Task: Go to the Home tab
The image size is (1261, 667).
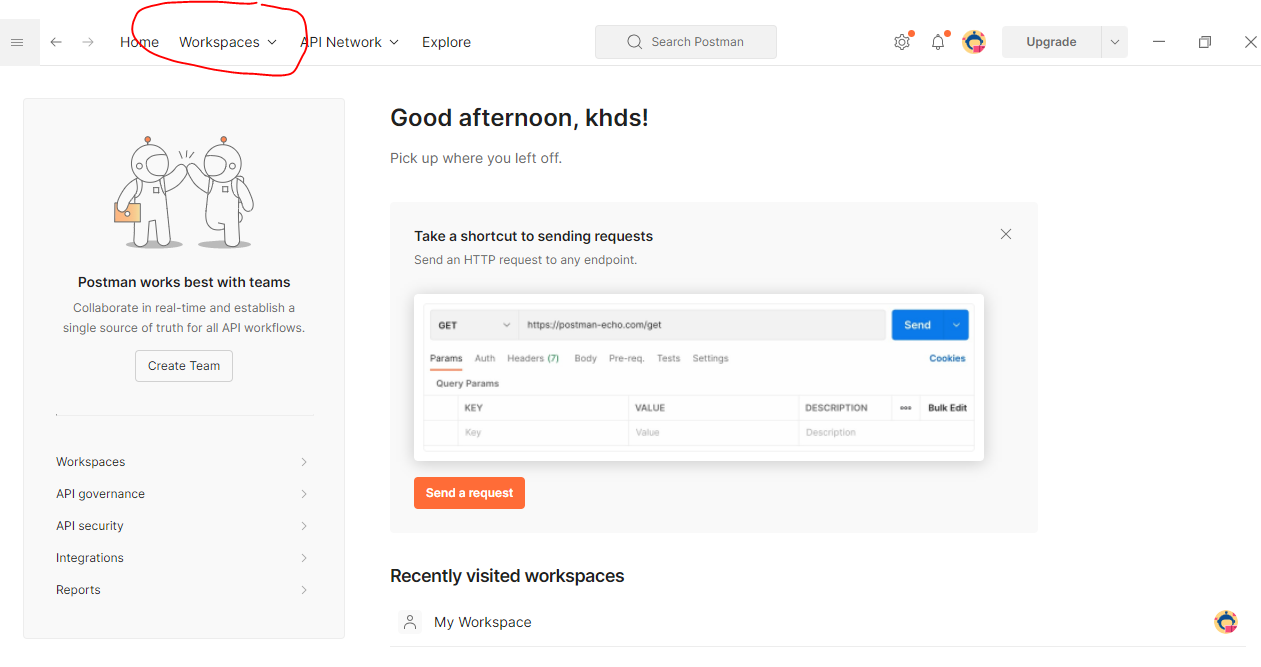Action: click(x=139, y=42)
